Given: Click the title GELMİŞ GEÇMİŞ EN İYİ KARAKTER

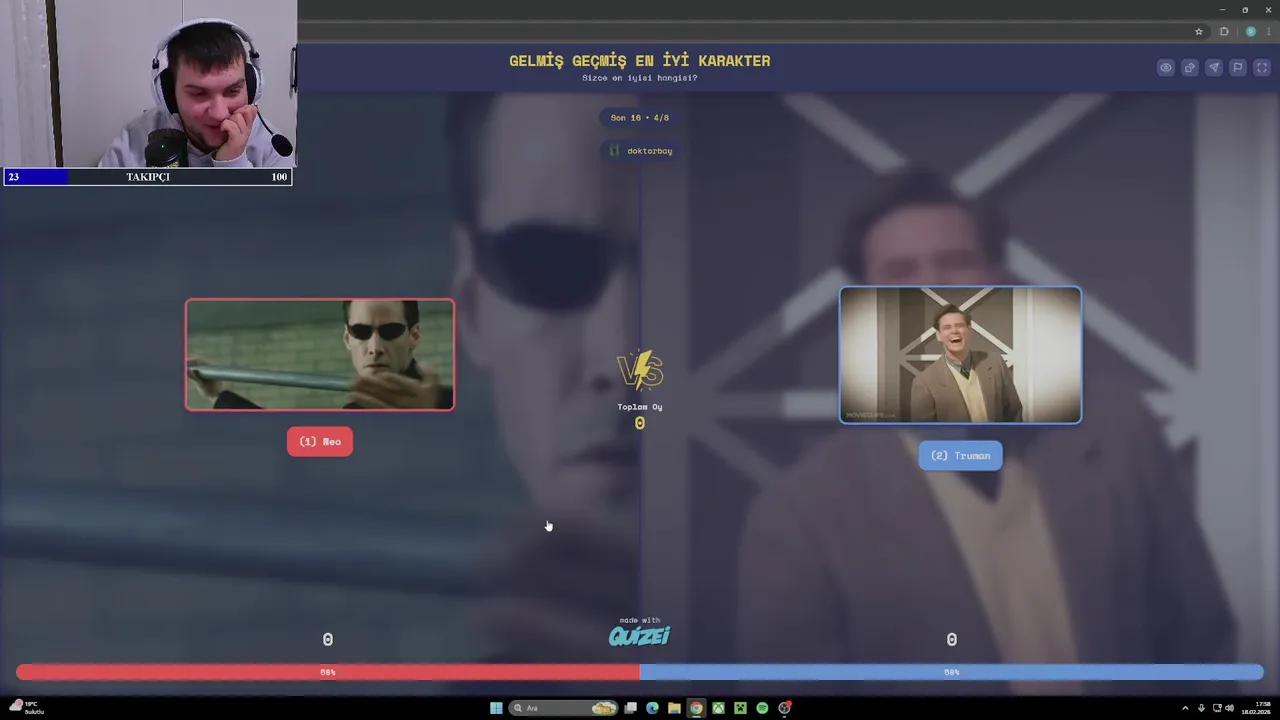Looking at the screenshot, I should (x=640, y=60).
